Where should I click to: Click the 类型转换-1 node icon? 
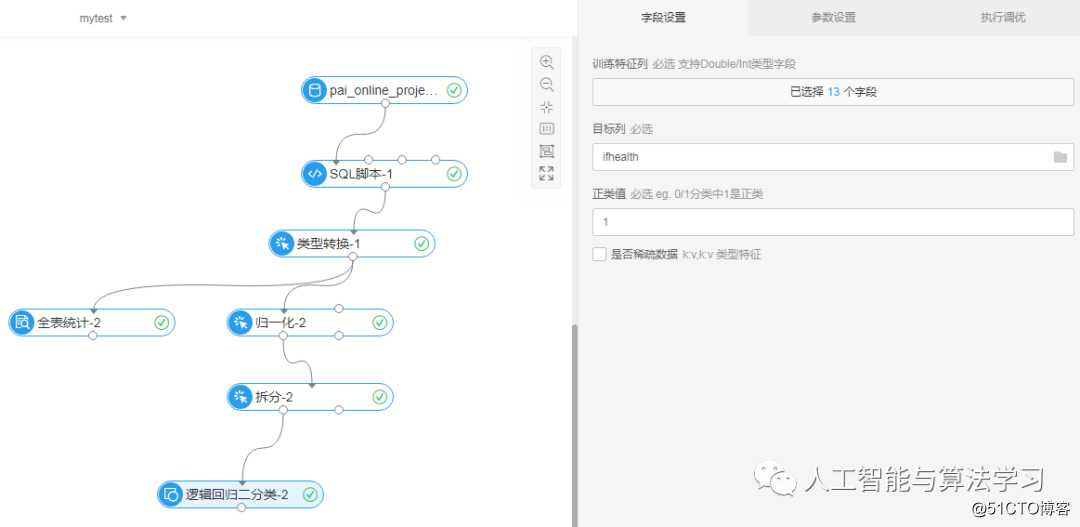[282, 243]
